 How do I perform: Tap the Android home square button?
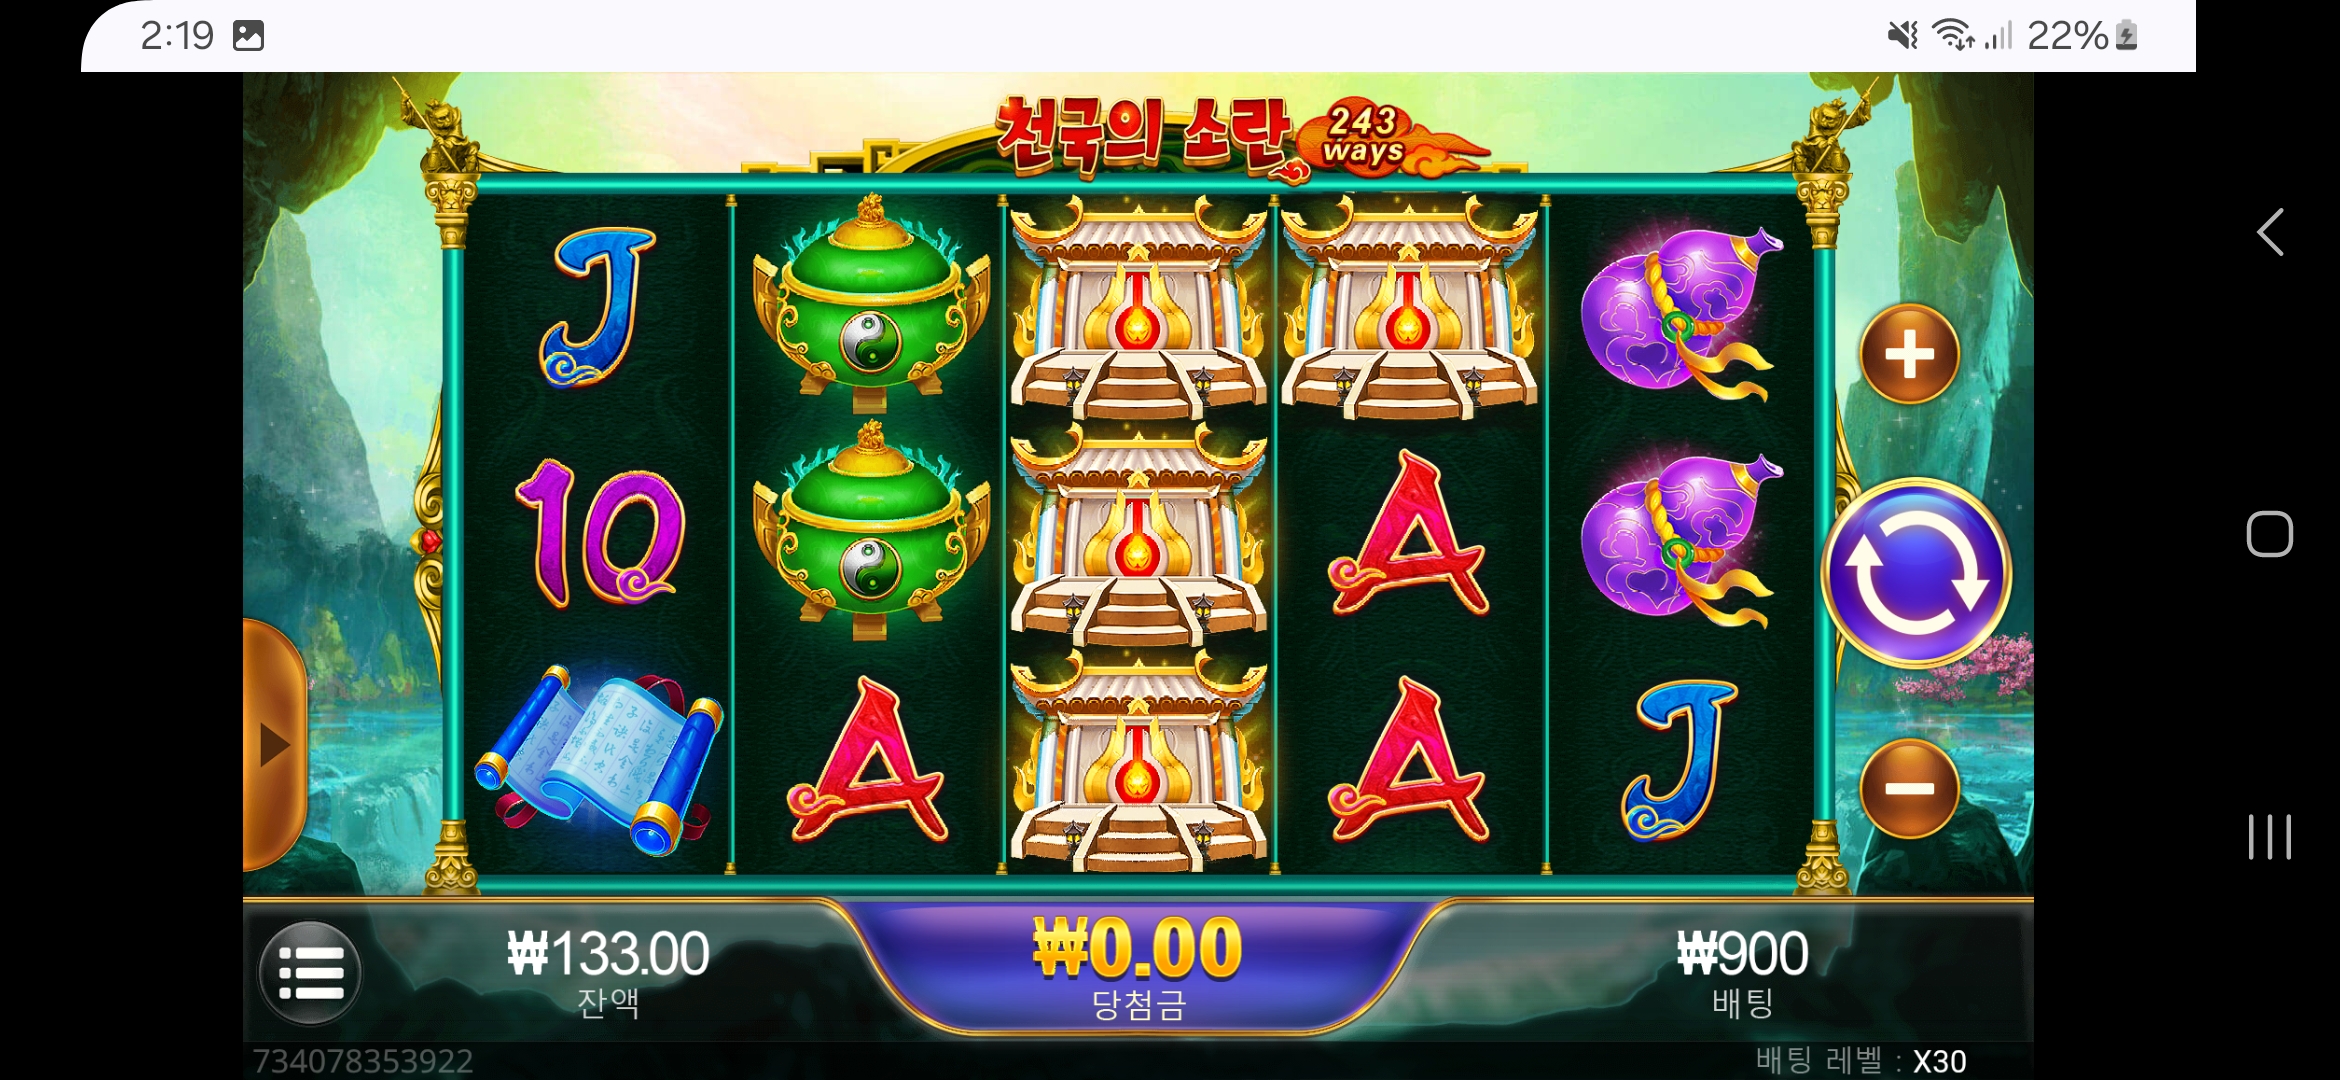click(2270, 534)
